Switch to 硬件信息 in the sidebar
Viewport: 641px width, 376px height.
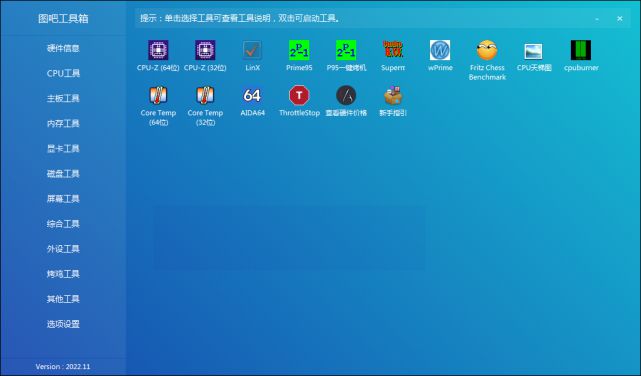point(63,48)
